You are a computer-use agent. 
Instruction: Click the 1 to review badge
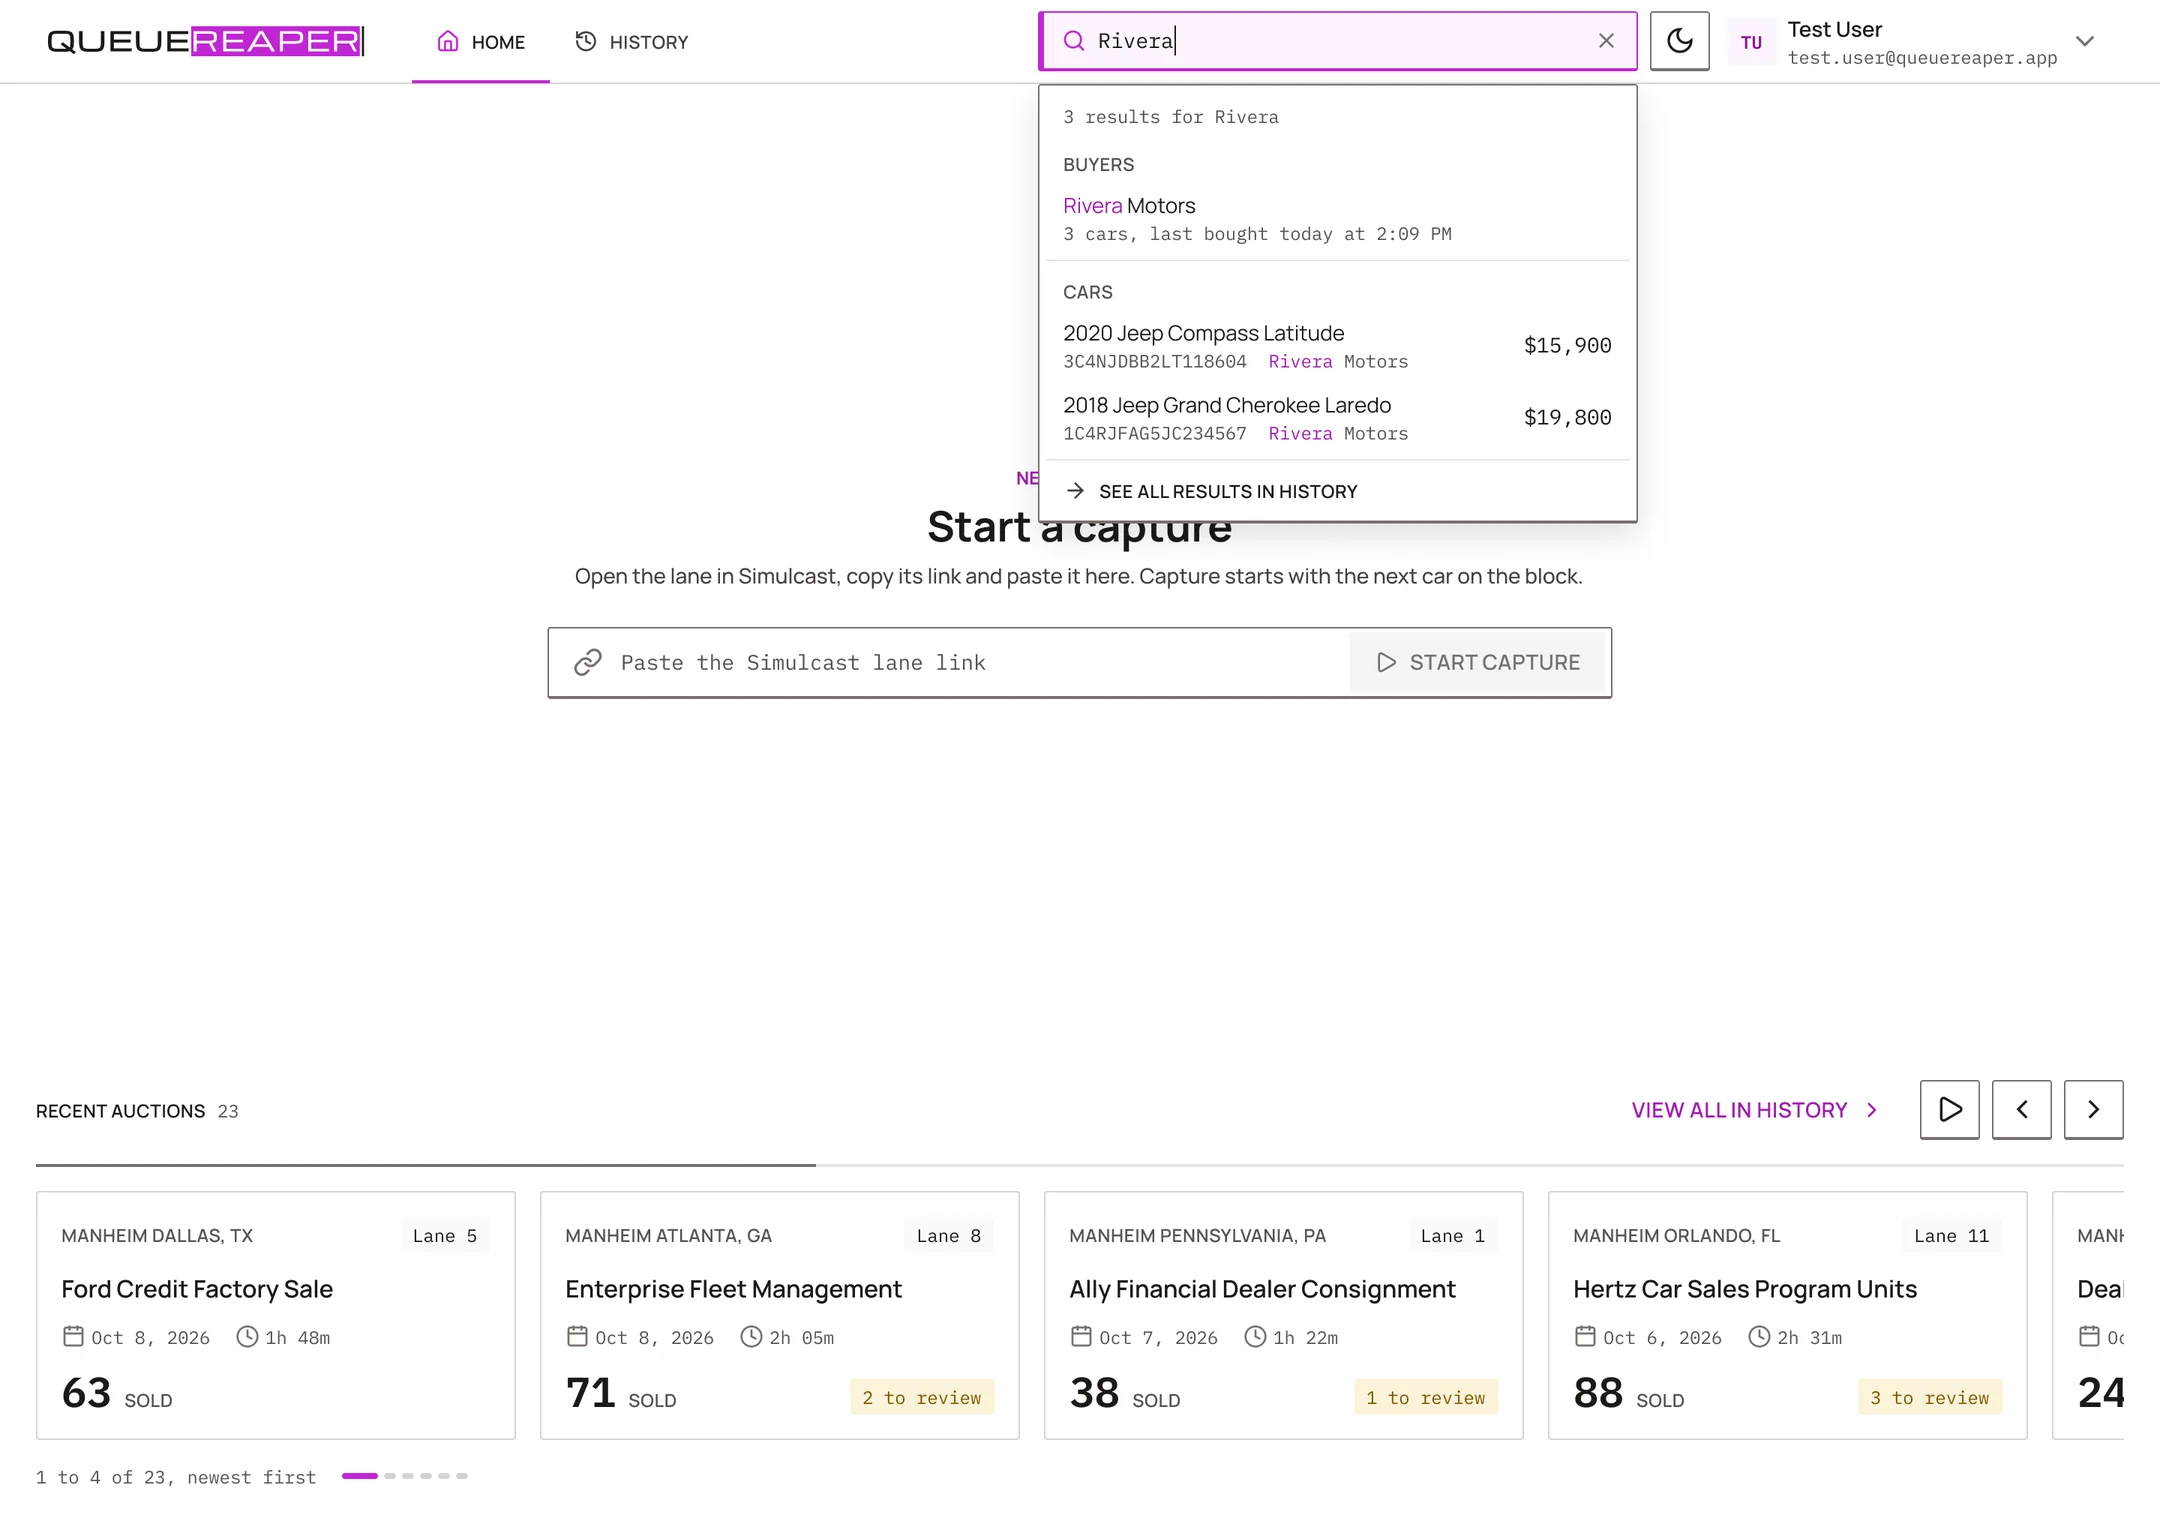pos(1426,1397)
